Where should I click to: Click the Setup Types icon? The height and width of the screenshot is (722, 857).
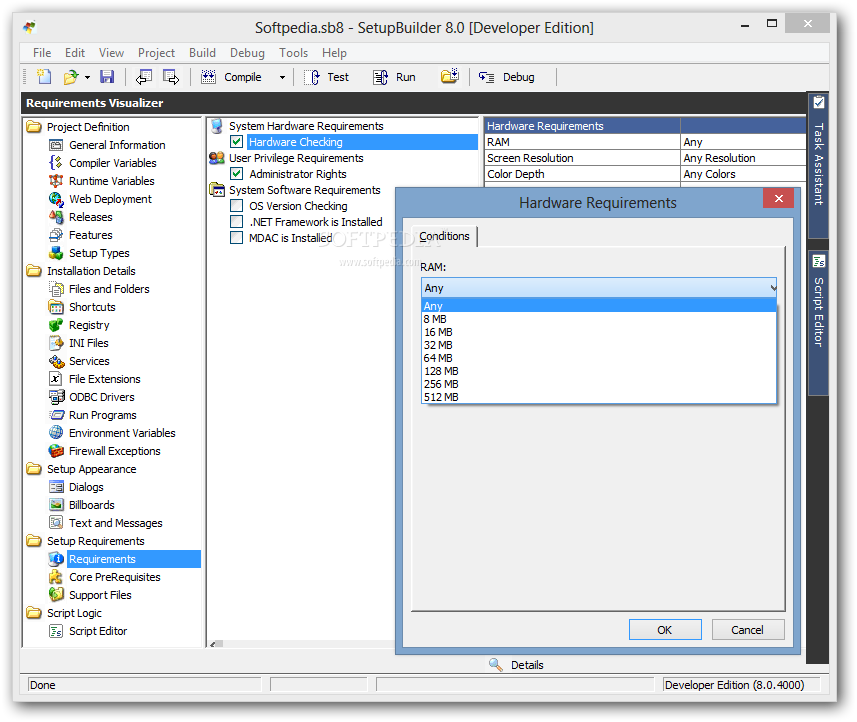tap(56, 253)
